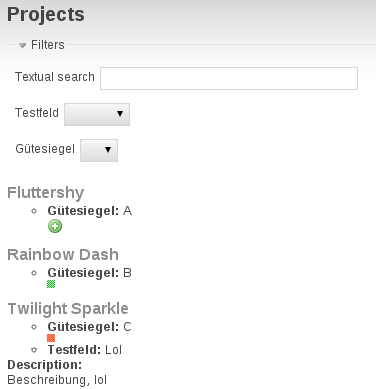Open the Rainbow Dash project link

[x=63, y=254]
